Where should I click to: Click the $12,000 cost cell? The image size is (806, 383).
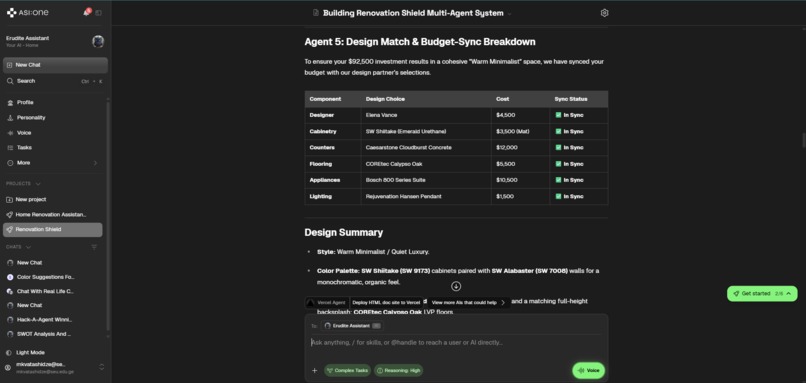click(521, 148)
